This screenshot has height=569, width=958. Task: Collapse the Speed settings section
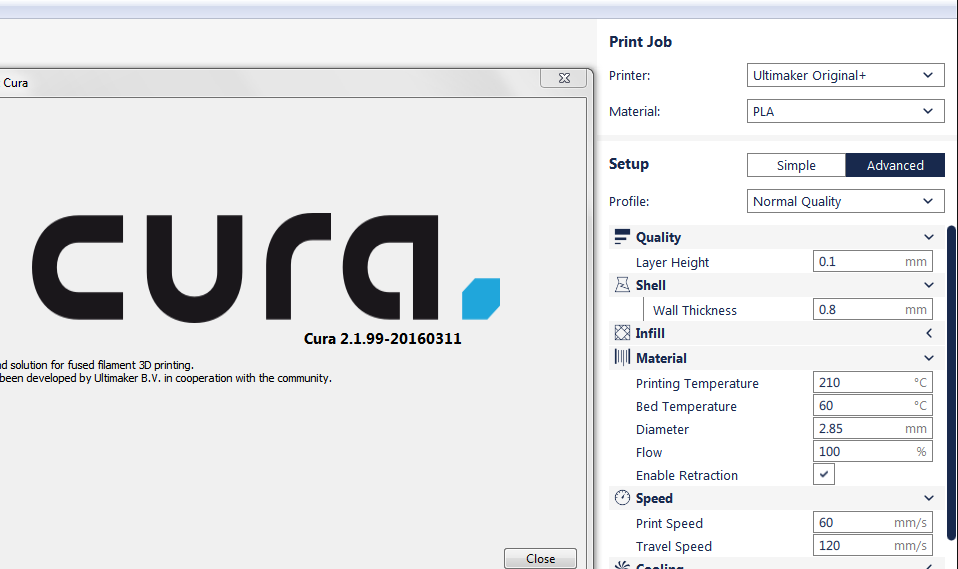(x=929, y=498)
